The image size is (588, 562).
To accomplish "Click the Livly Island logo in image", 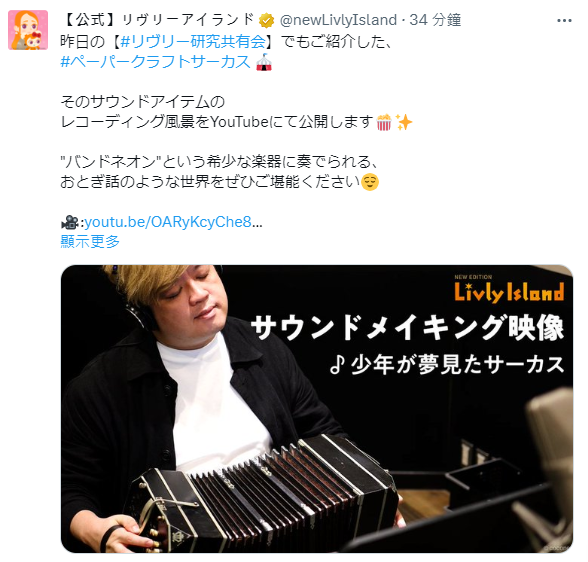I will click(x=509, y=290).
